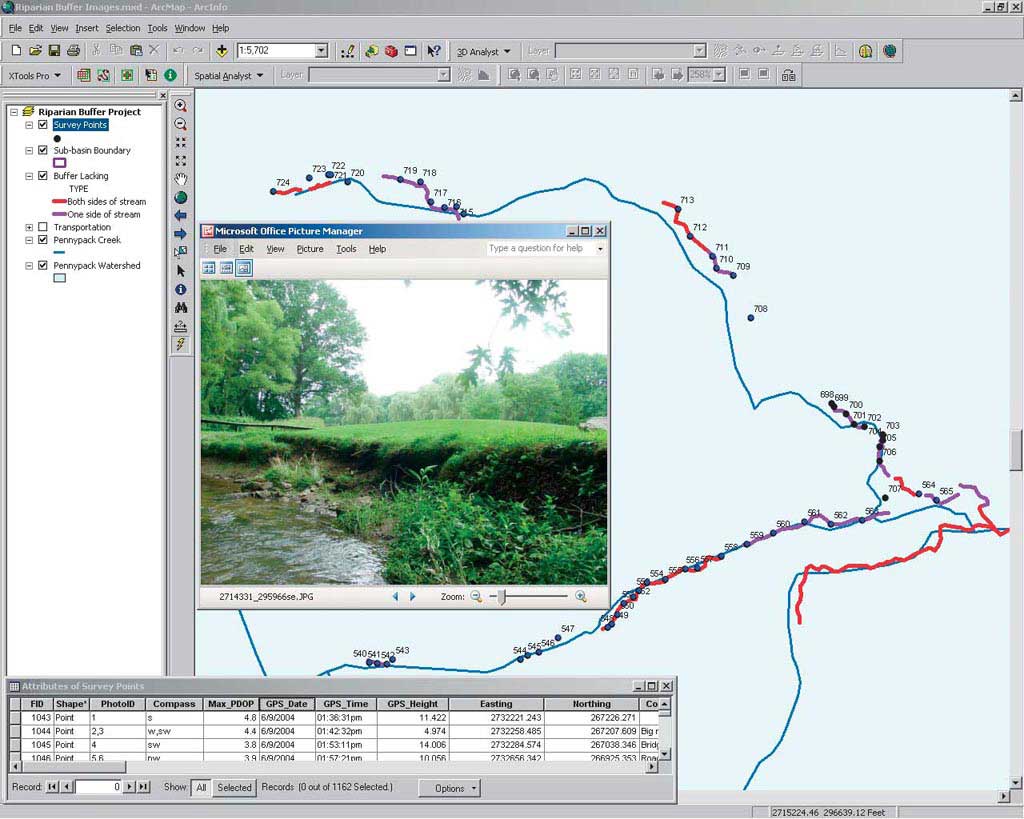The width and height of the screenshot is (1024, 819).
Task: Open the map scale 1:5,702 dropdown
Action: click(321, 50)
